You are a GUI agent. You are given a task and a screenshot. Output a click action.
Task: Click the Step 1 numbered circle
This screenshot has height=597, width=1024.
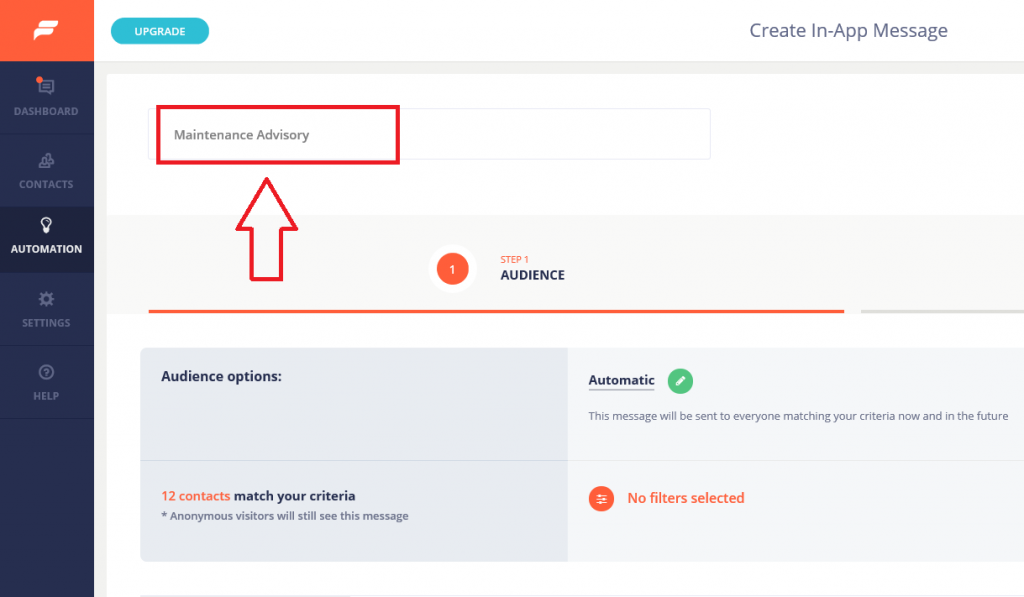(452, 268)
